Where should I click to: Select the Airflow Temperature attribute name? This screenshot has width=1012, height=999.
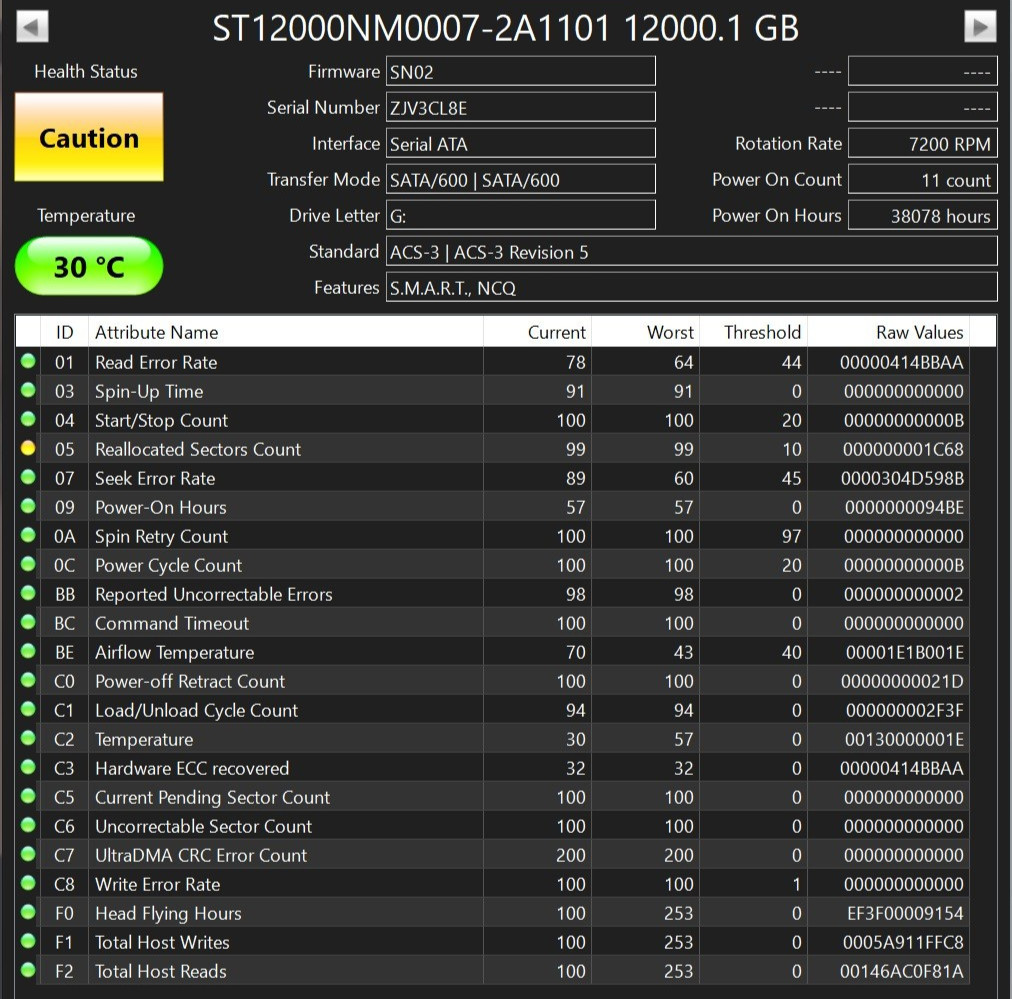click(174, 652)
